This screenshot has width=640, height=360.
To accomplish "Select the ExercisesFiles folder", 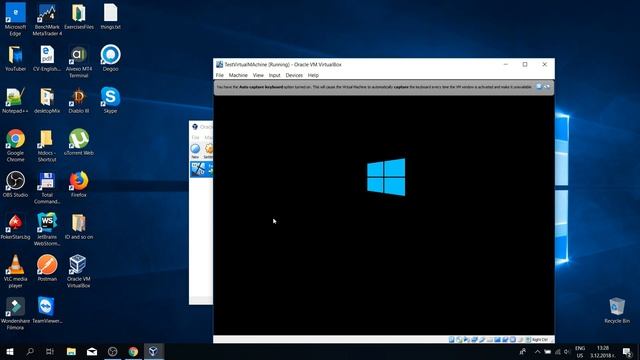I will tap(79, 17).
